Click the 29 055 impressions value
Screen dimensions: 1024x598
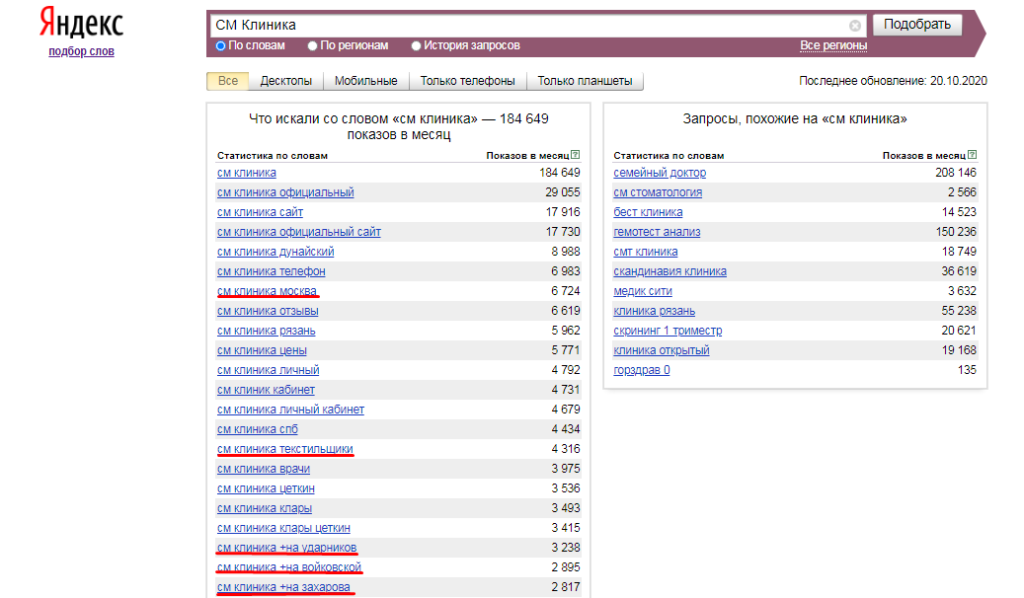pyautogui.click(x=562, y=193)
